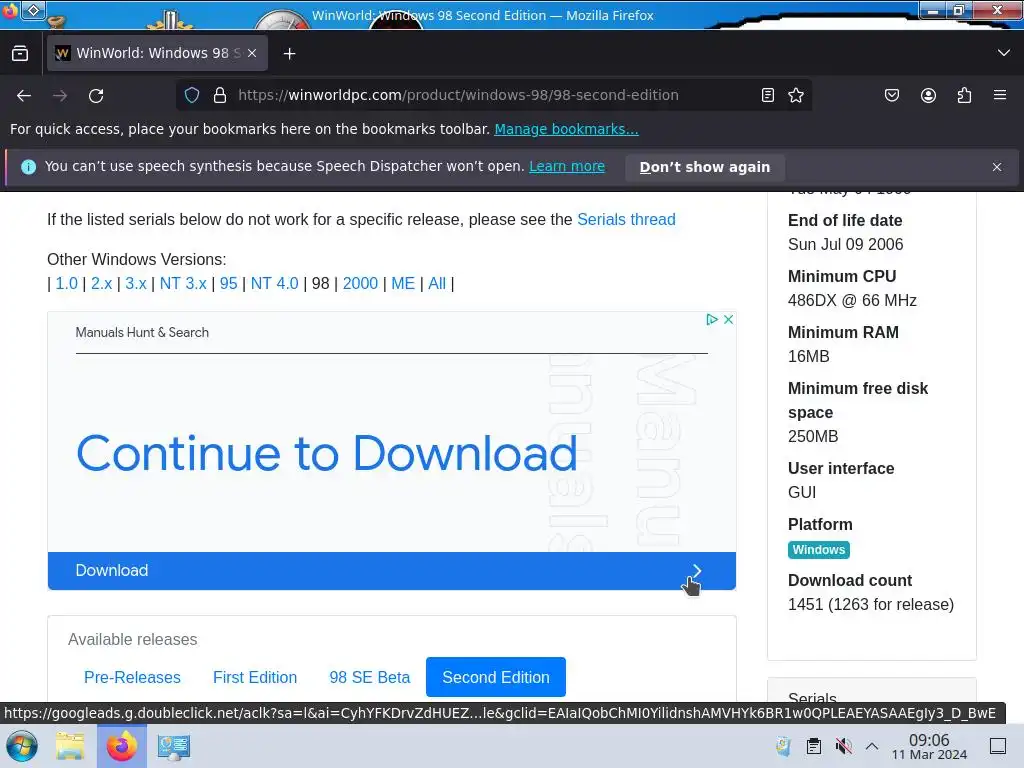Click the updates tray icon
Viewport: 1024px width, 768px height.
coord(784,746)
